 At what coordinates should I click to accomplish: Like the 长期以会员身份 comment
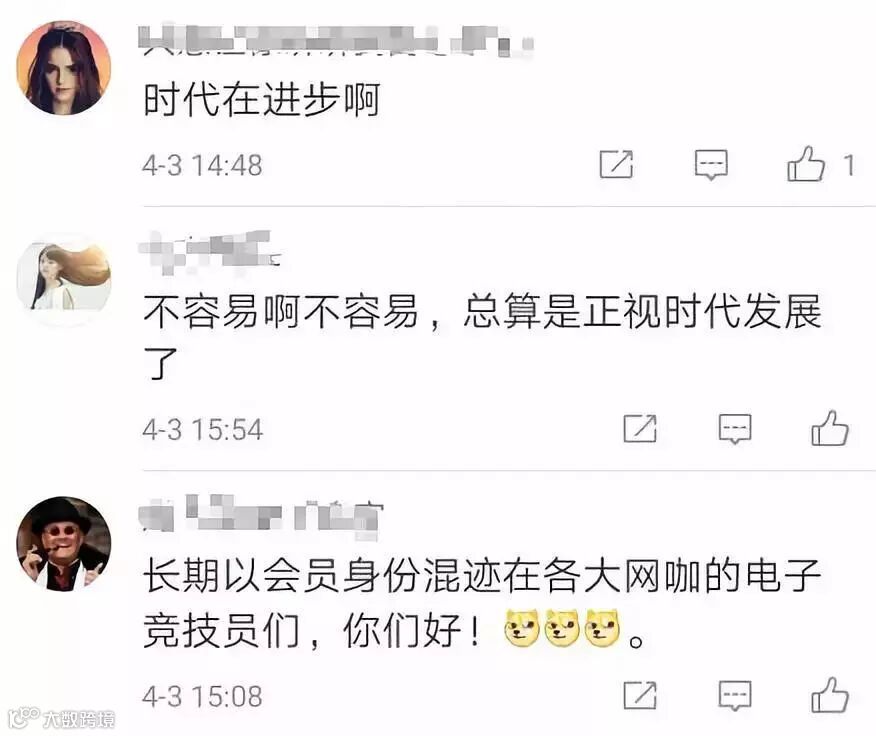830,695
